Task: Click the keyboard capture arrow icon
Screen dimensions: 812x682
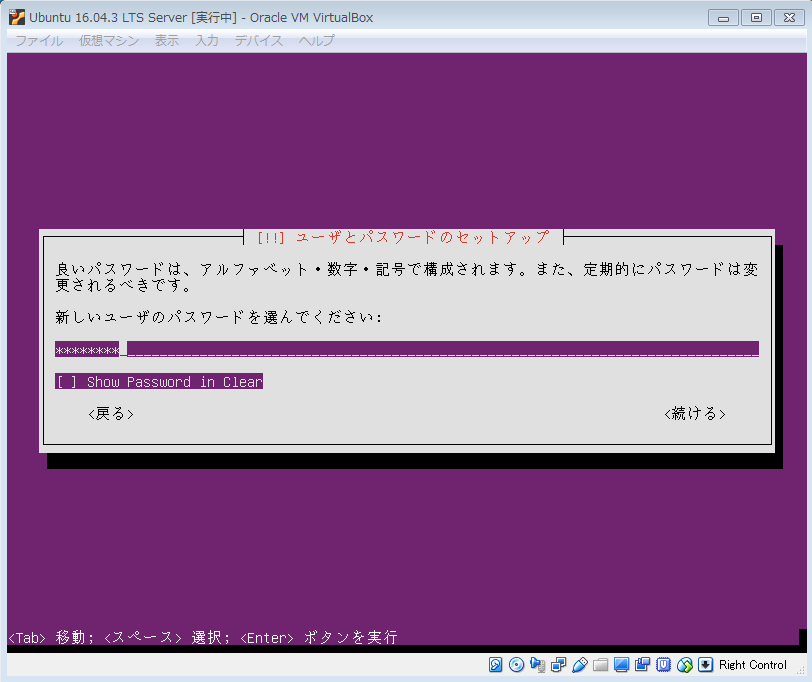Action: tap(706, 665)
